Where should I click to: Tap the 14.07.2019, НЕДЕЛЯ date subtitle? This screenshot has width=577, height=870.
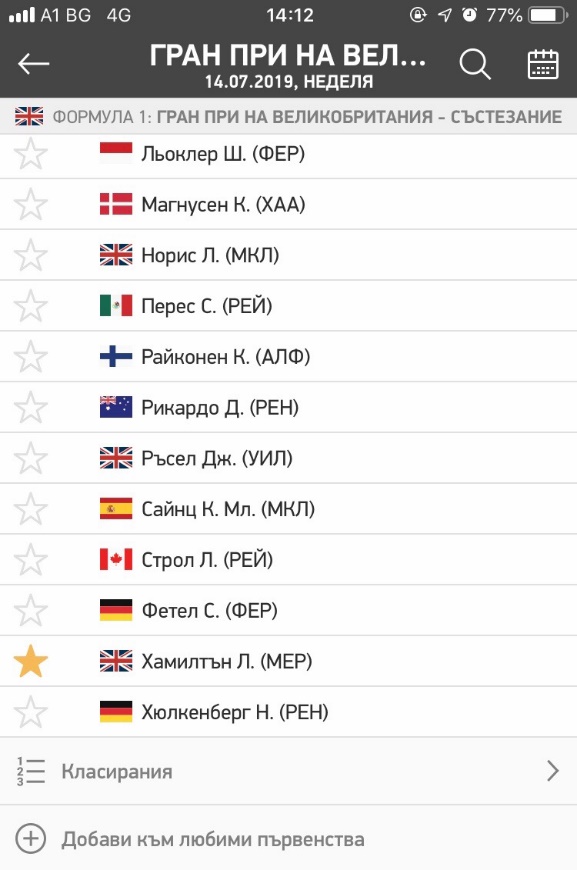288,82
